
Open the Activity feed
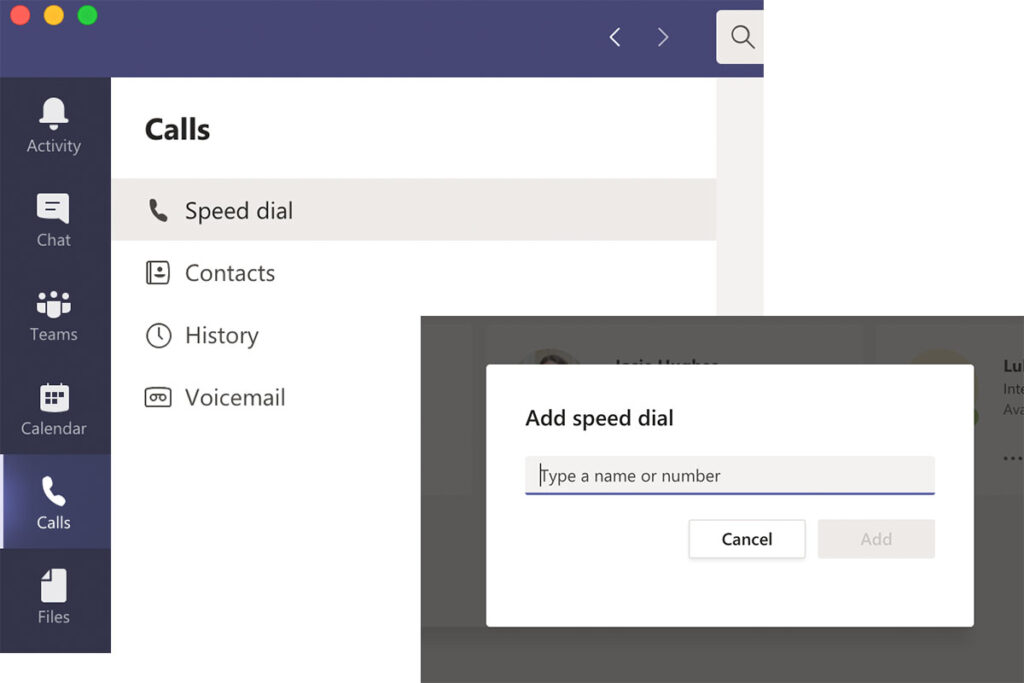click(x=54, y=122)
